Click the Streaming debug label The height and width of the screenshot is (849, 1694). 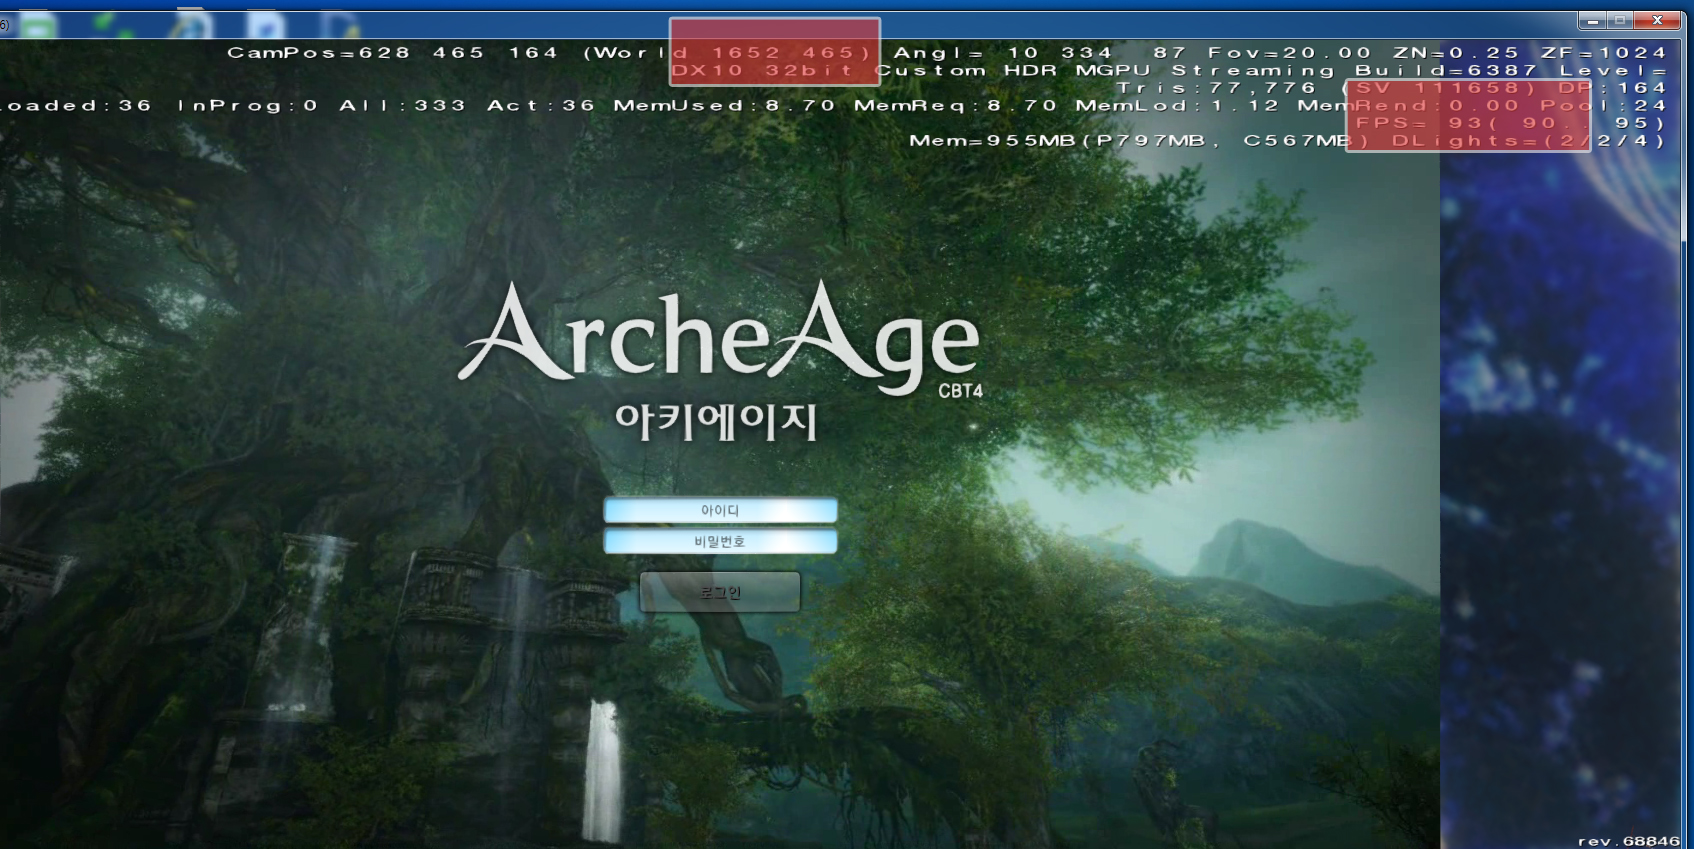coord(1253,70)
